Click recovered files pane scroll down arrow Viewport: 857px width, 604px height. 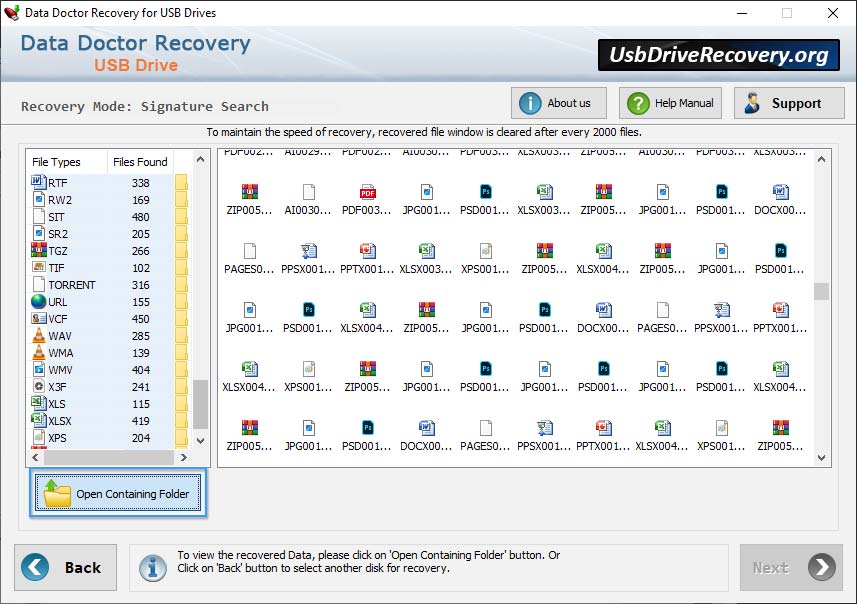tap(821, 458)
